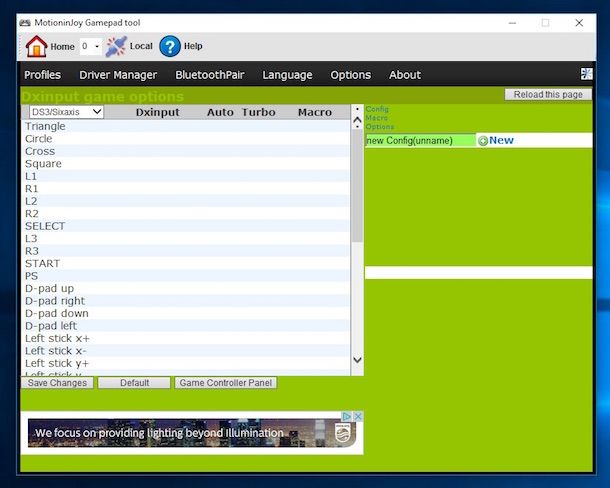Image resolution: width=610 pixels, height=488 pixels.
Task: Open the Game Controller Panel button
Action: point(226,383)
